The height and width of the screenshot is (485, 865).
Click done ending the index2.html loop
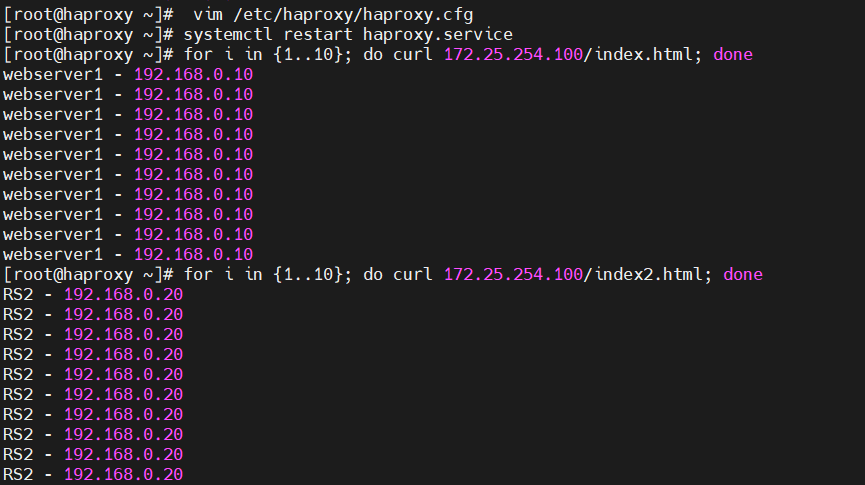[743, 274]
